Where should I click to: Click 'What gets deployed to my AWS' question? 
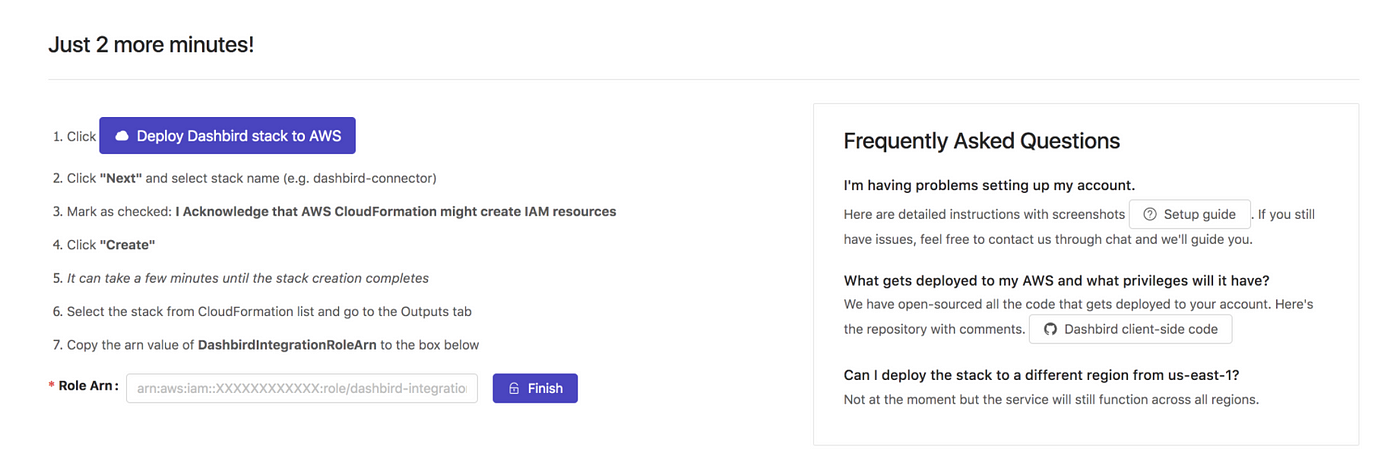point(1057,280)
